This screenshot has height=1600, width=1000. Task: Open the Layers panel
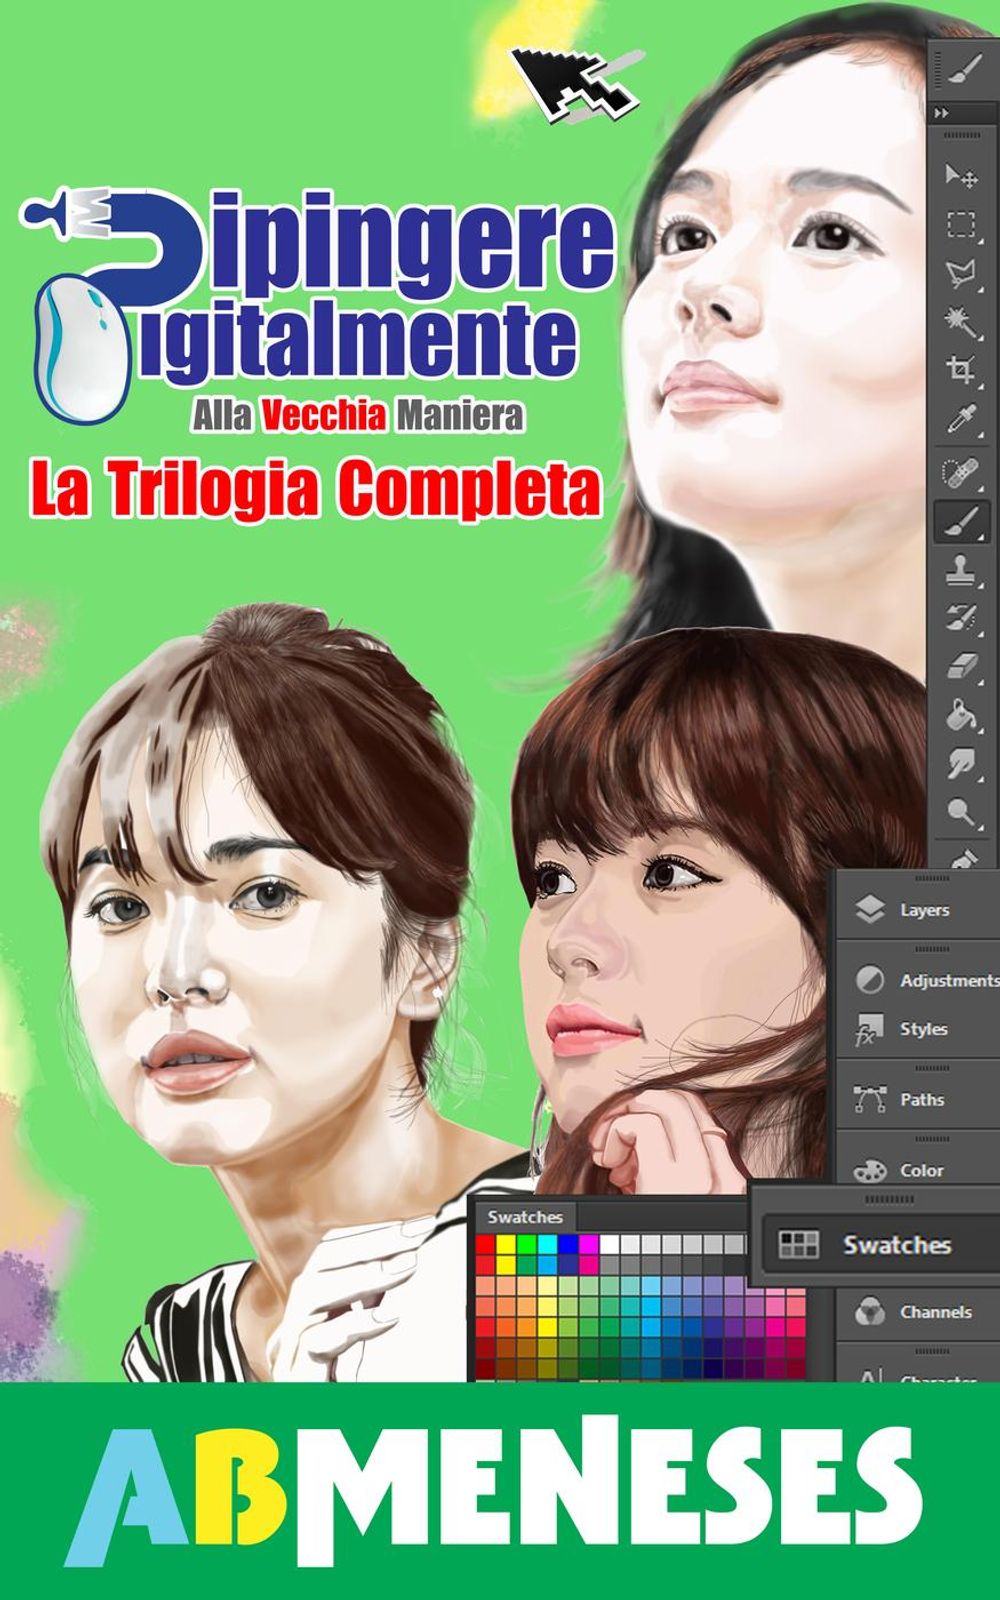pos(923,910)
